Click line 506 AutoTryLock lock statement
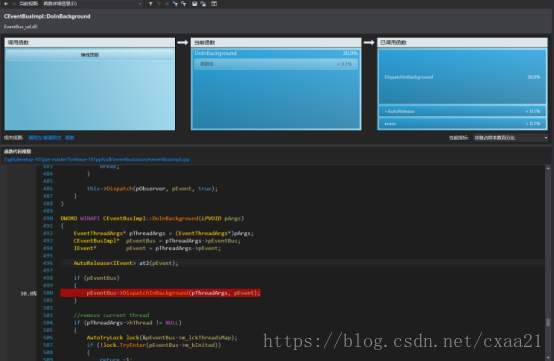554x361 pixels. tap(162, 337)
